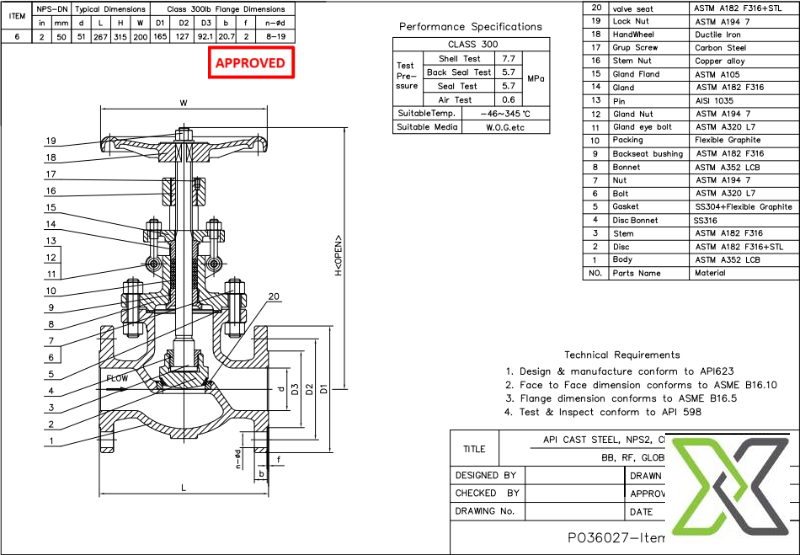Select callout number 20 near the valve seat
This screenshot has width=800, height=555.
click(274, 297)
